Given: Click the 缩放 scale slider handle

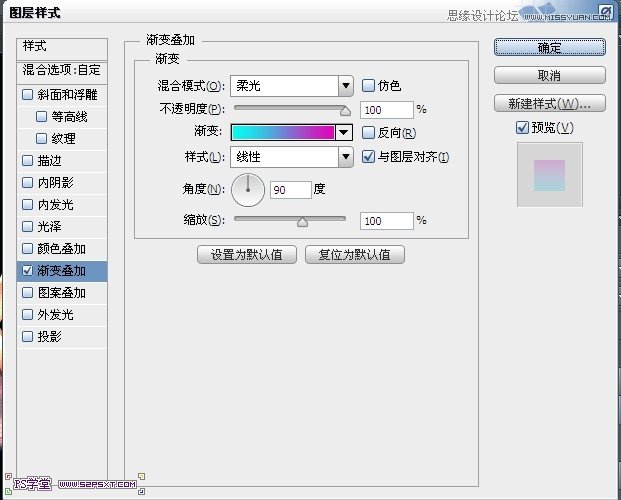Looking at the screenshot, I should click(303, 222).
